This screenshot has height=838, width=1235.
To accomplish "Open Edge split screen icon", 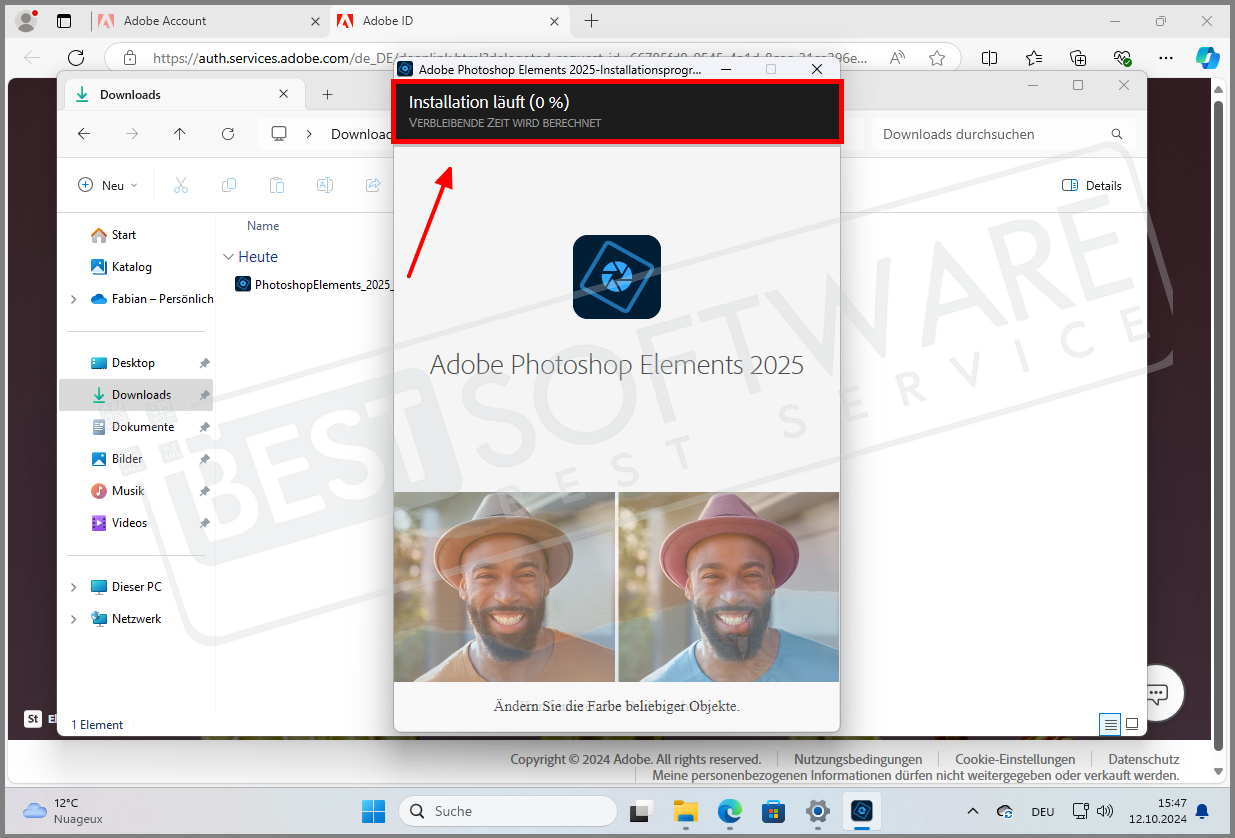I will click(989, 58).
